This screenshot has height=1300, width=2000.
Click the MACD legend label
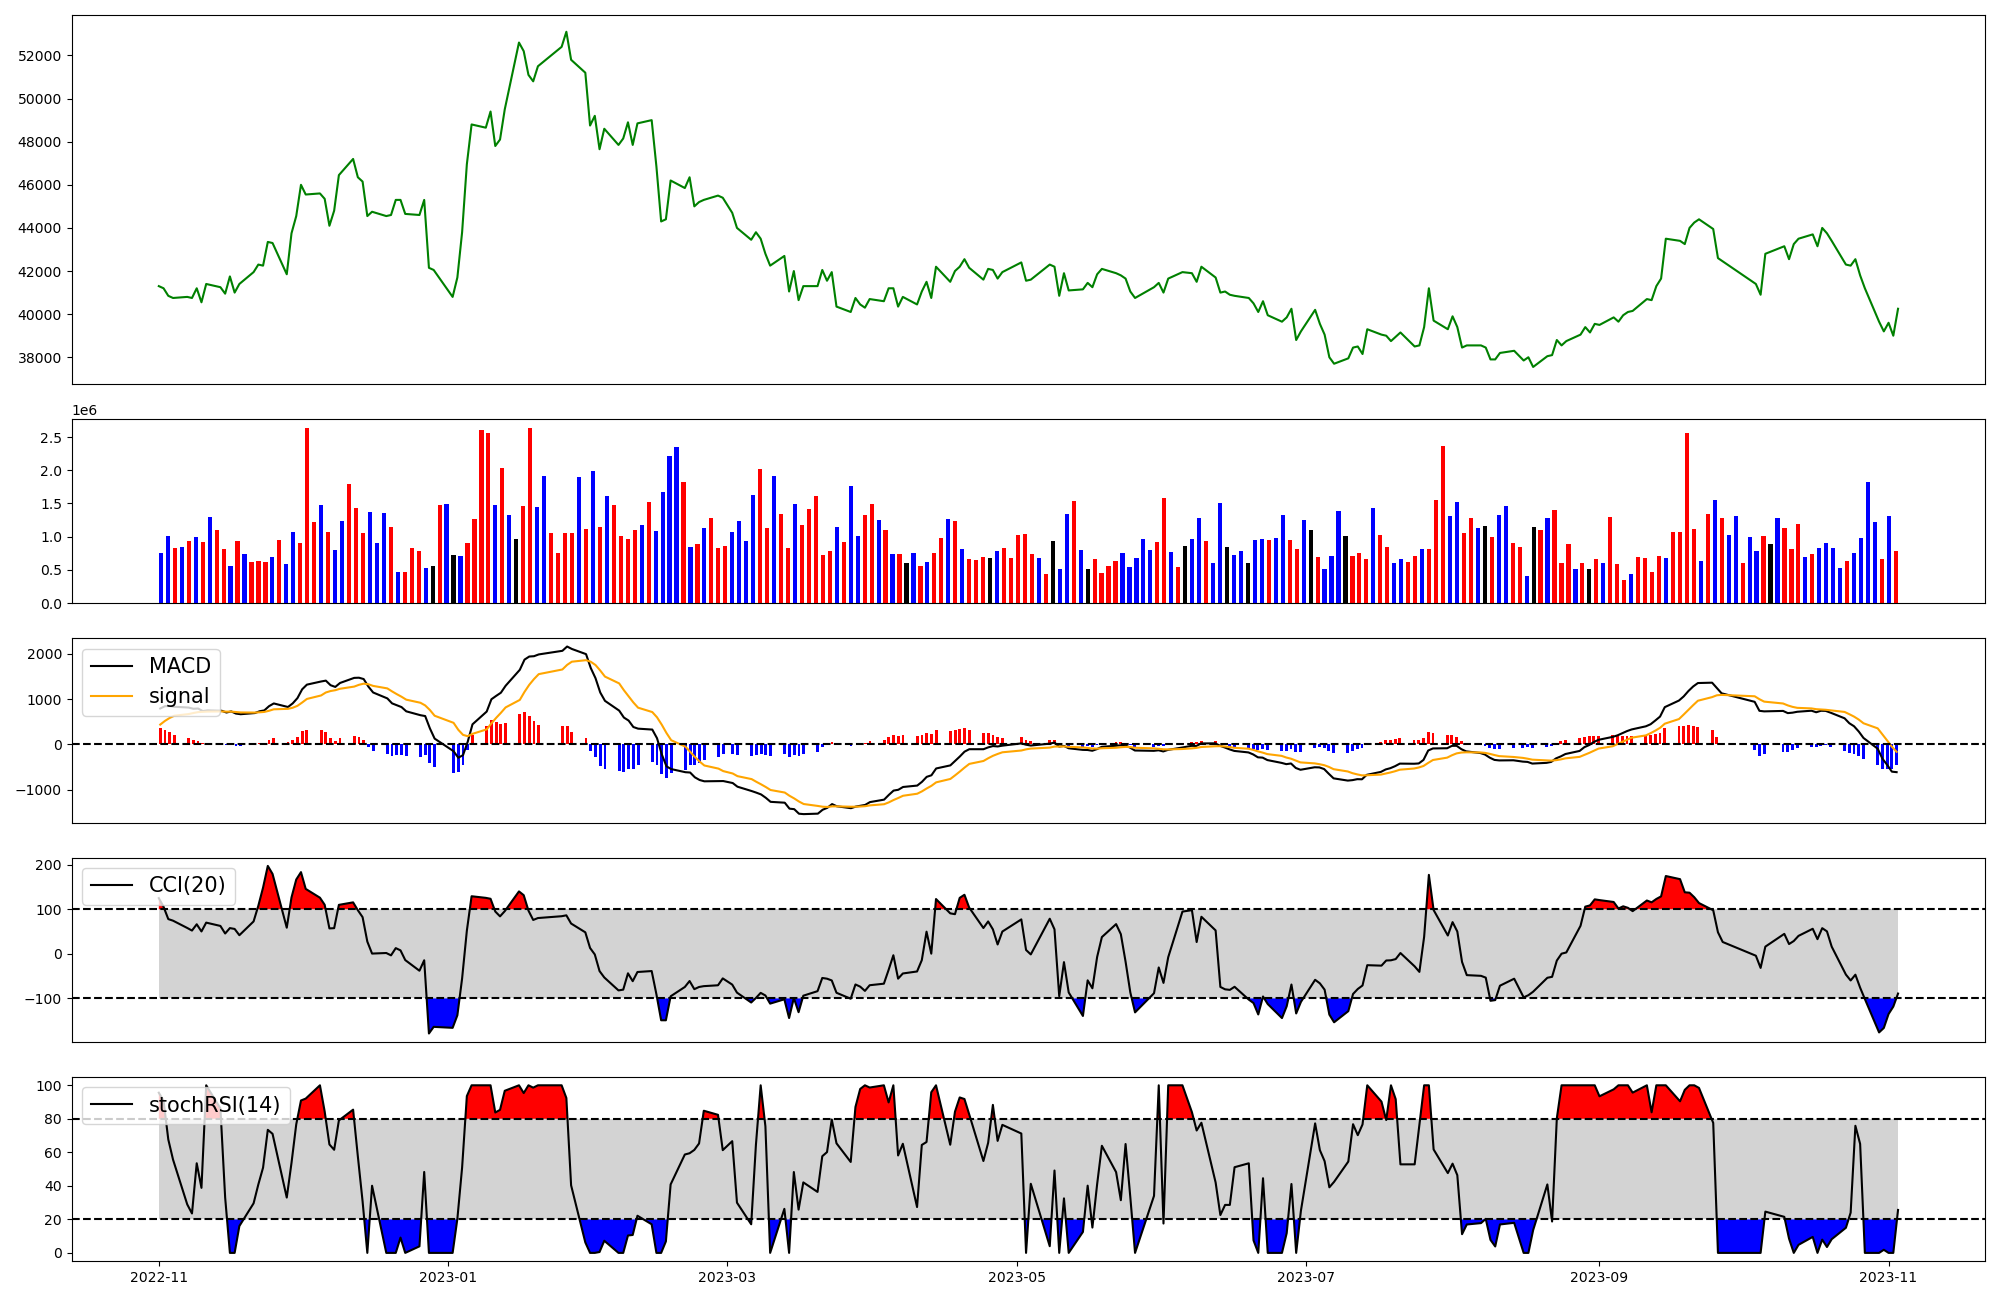click(x=179, y=666)
